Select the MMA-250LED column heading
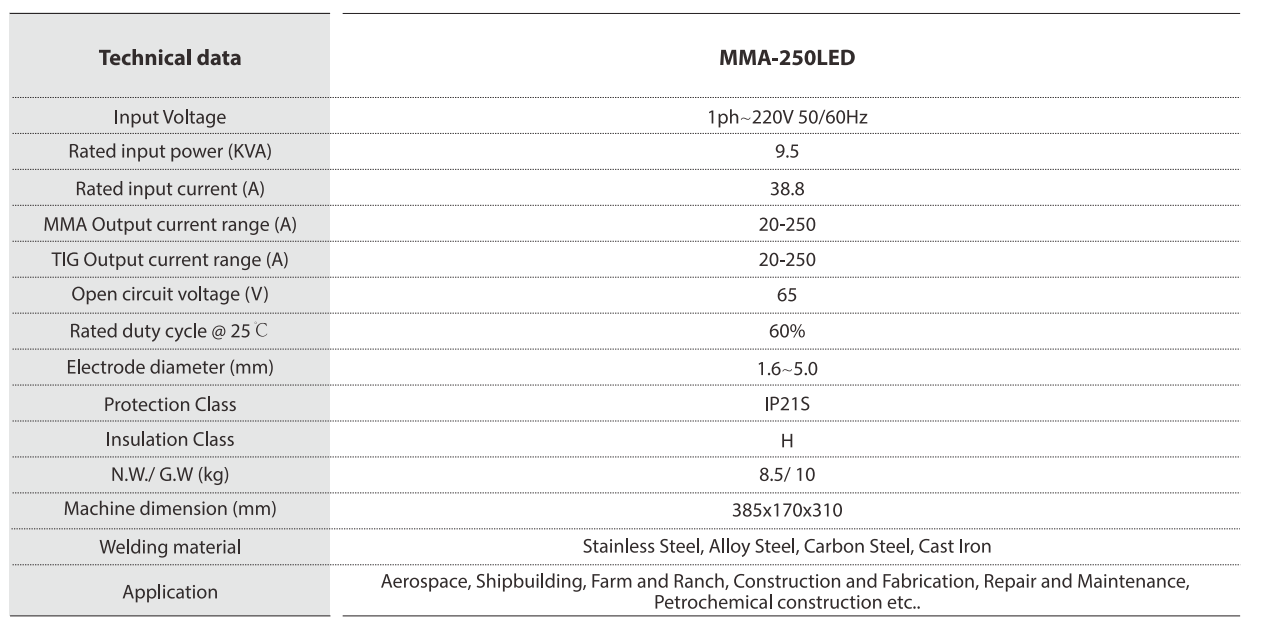Viewport: 1264px width, 626px height. pos(787,58)
